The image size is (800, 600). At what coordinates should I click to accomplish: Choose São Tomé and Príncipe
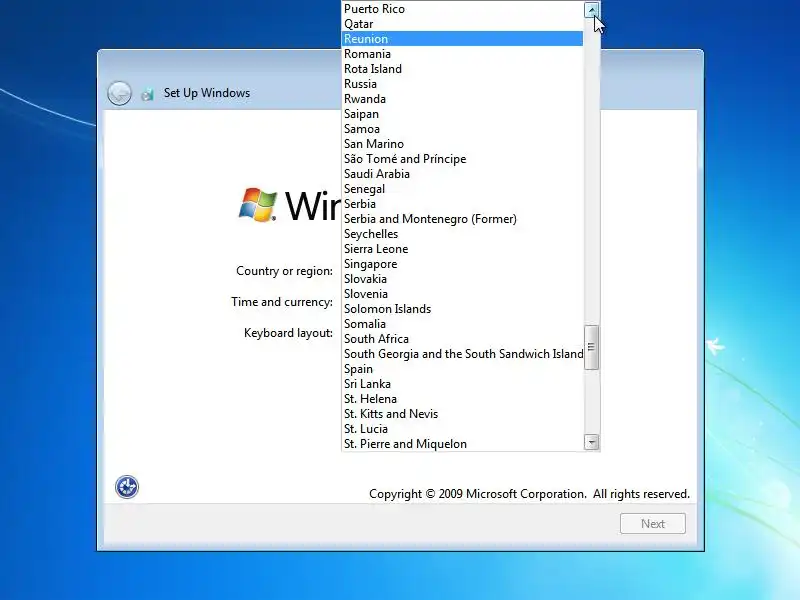(x=462, y=159)
